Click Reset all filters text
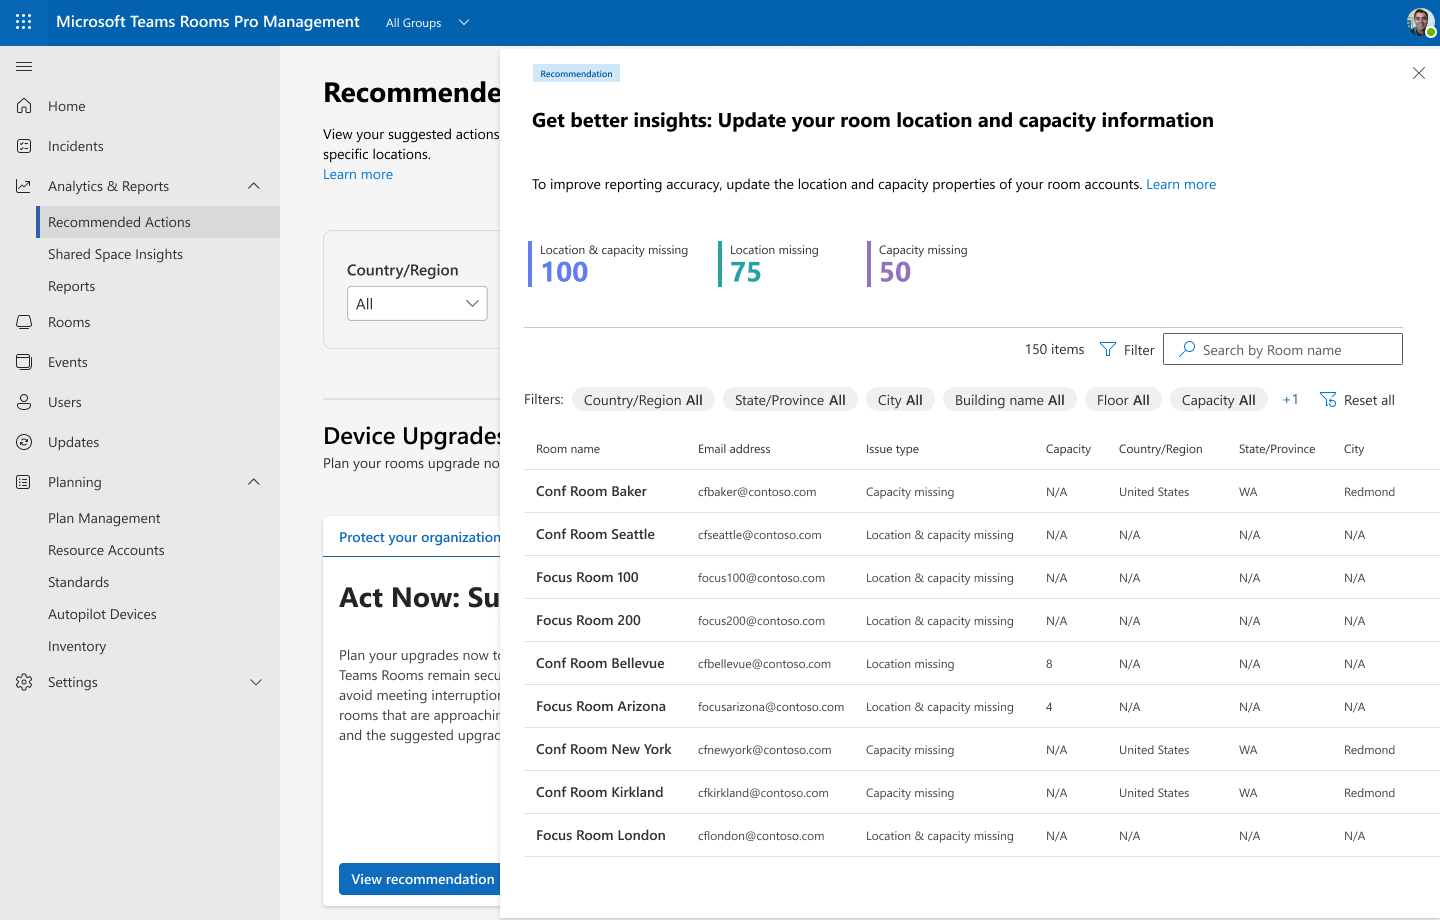1440x920 pixels. pyautogui.click(x=1369, y=400)
